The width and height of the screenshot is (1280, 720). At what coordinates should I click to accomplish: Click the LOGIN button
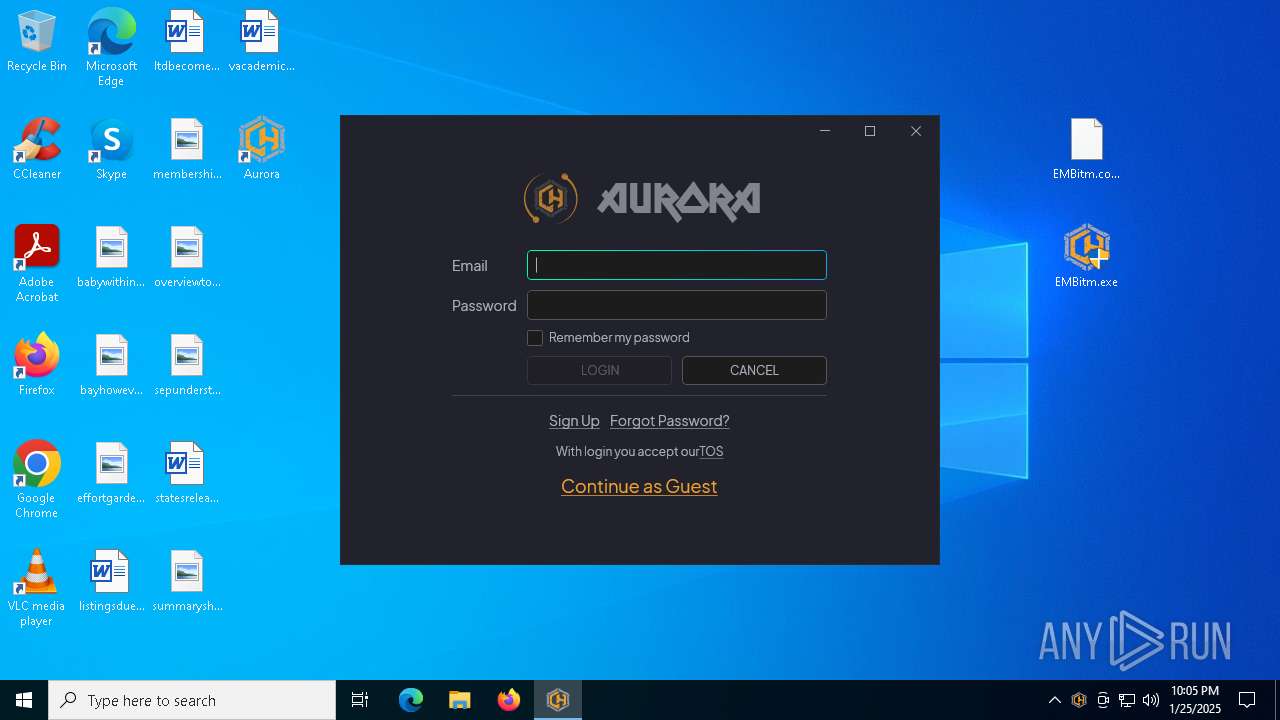click(600, 370)
